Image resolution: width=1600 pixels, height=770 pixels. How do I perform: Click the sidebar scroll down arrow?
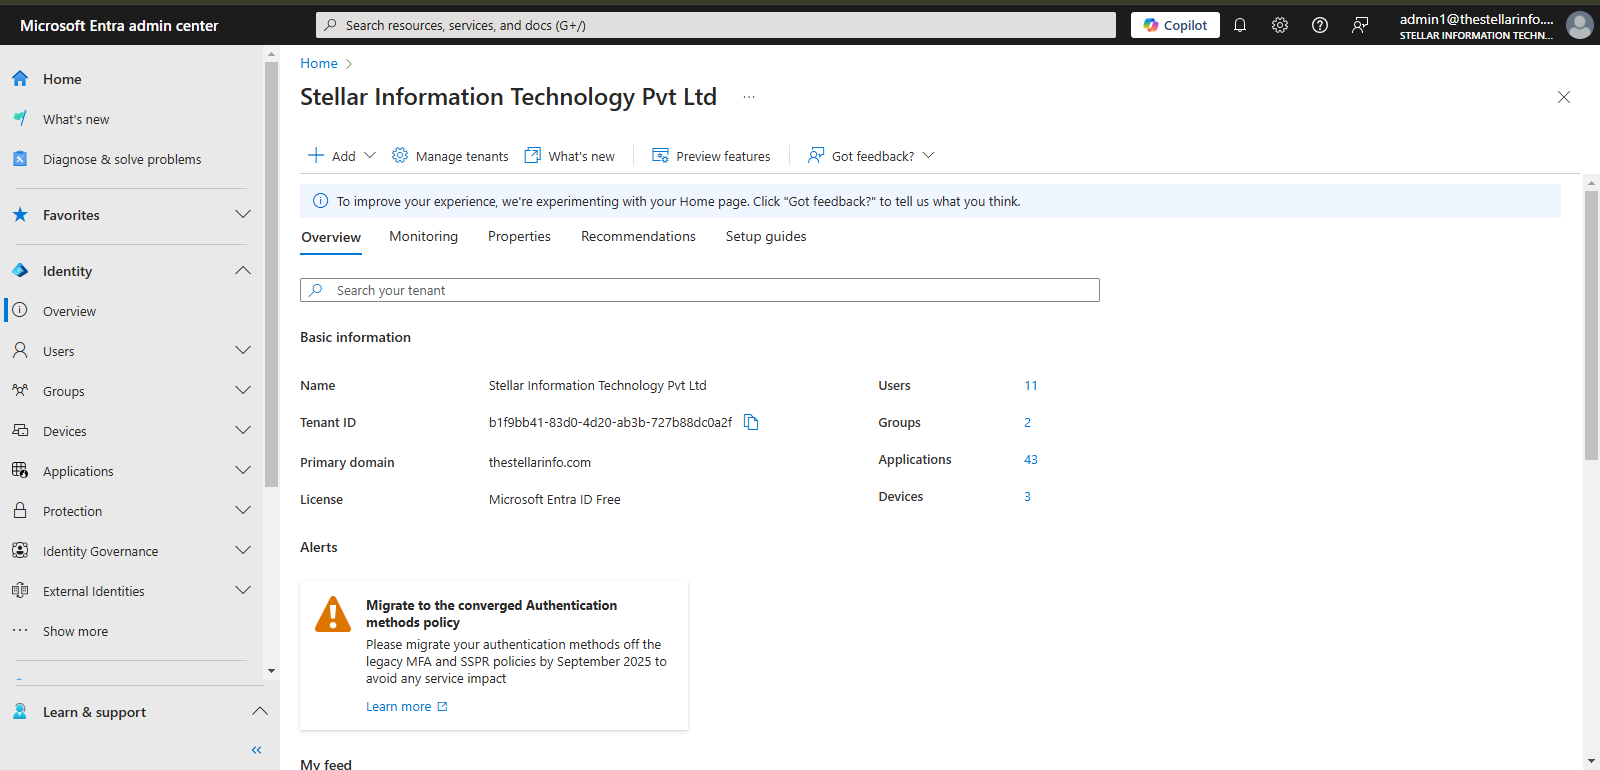[271, 671]
